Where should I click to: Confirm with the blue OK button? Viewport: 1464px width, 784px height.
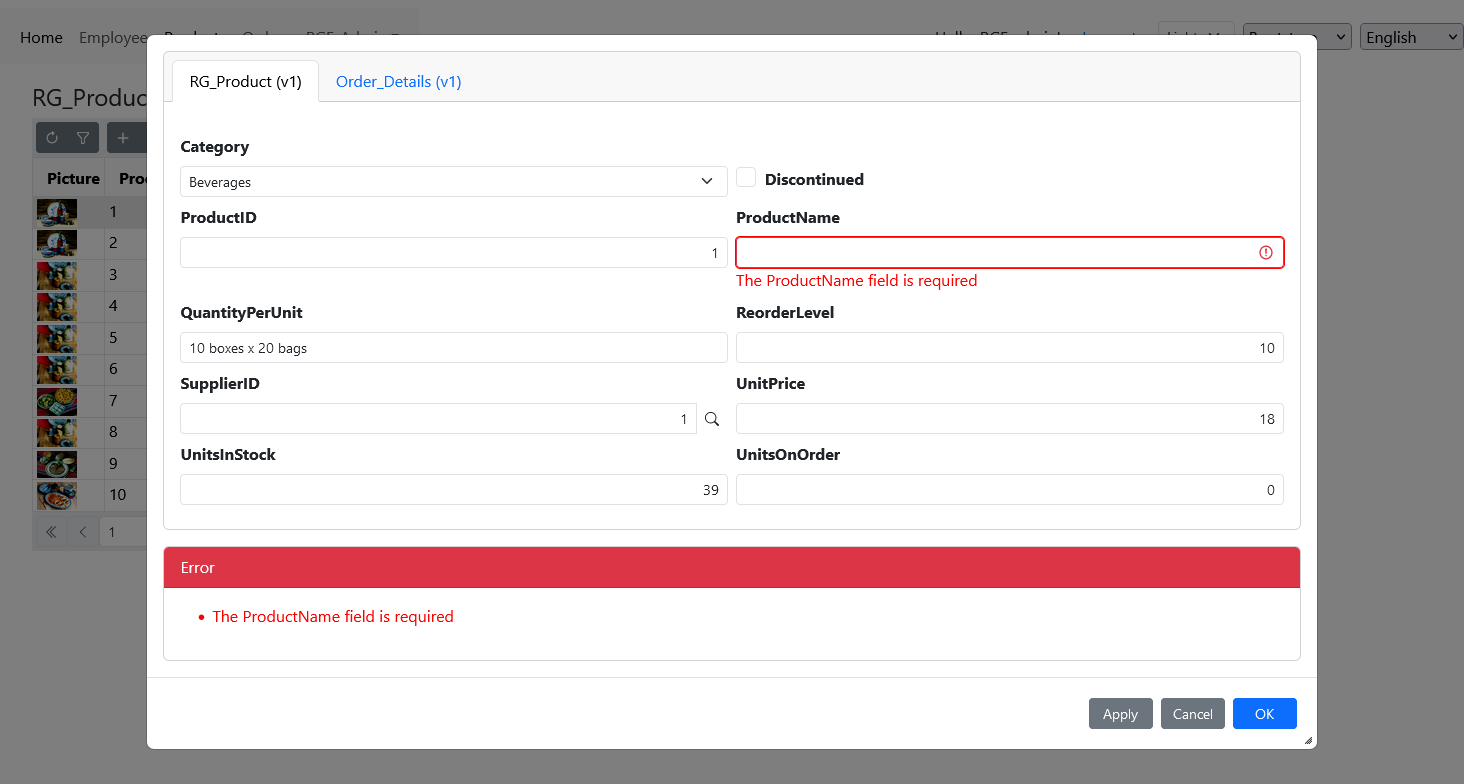[1264, 714]
